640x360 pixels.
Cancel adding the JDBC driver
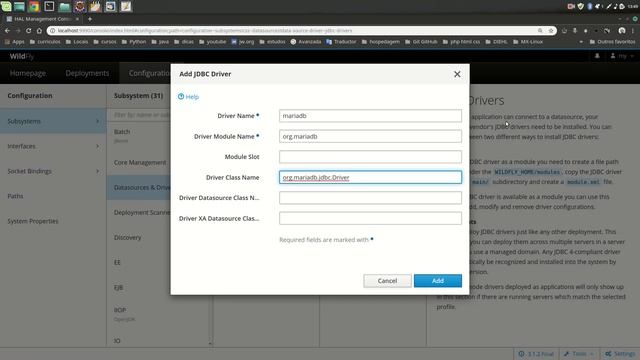pos(387,281)
